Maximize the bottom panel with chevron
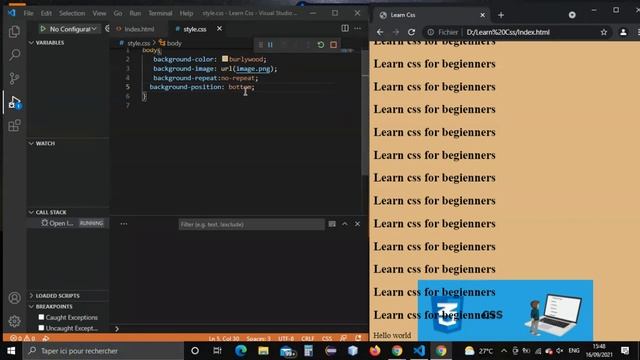 tap(345, 224)
